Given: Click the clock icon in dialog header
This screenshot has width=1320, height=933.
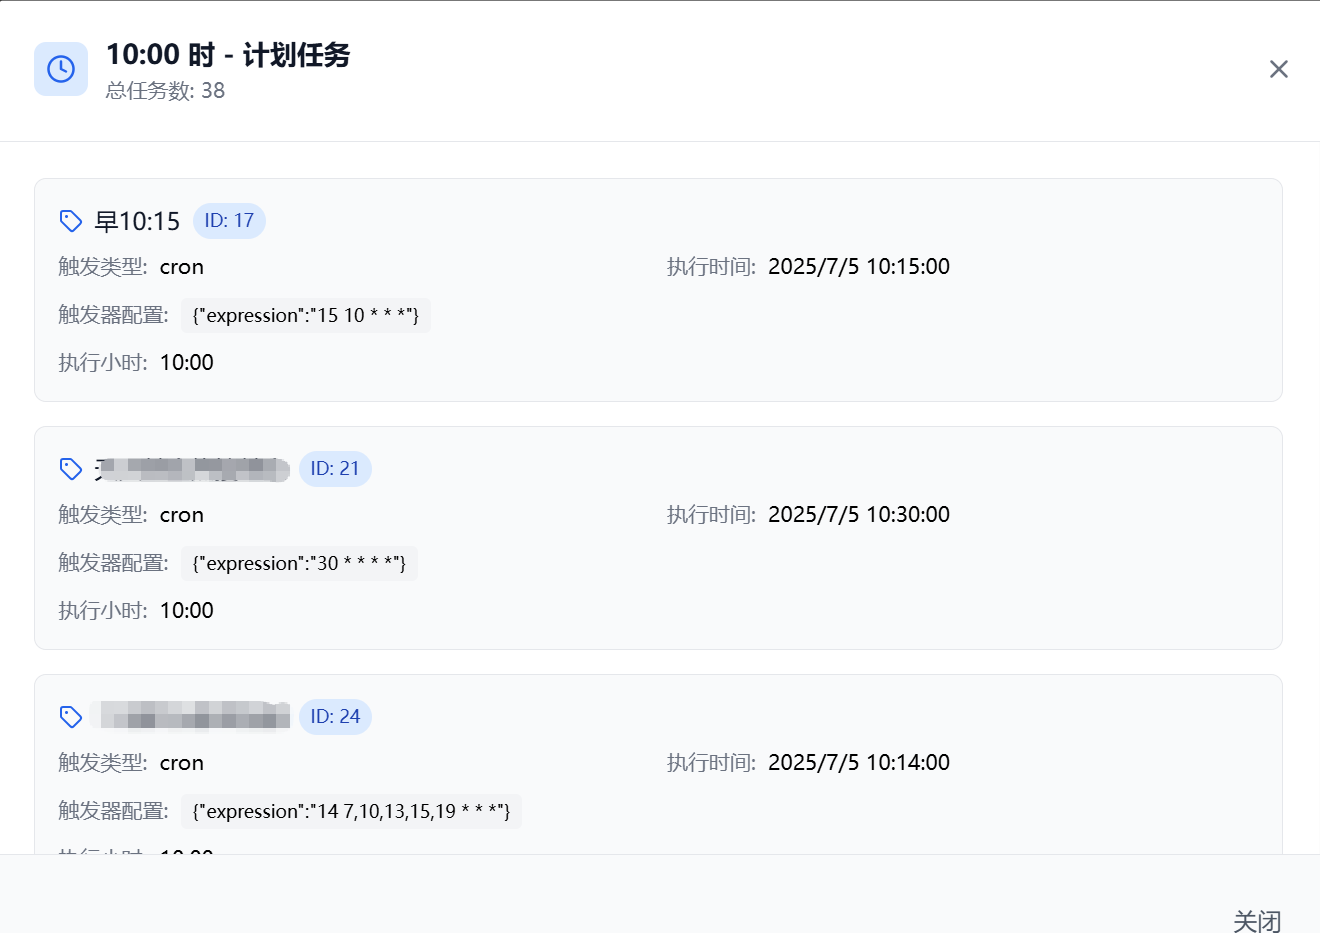Looking at the screenshot, I should click(x=61, y=69).
